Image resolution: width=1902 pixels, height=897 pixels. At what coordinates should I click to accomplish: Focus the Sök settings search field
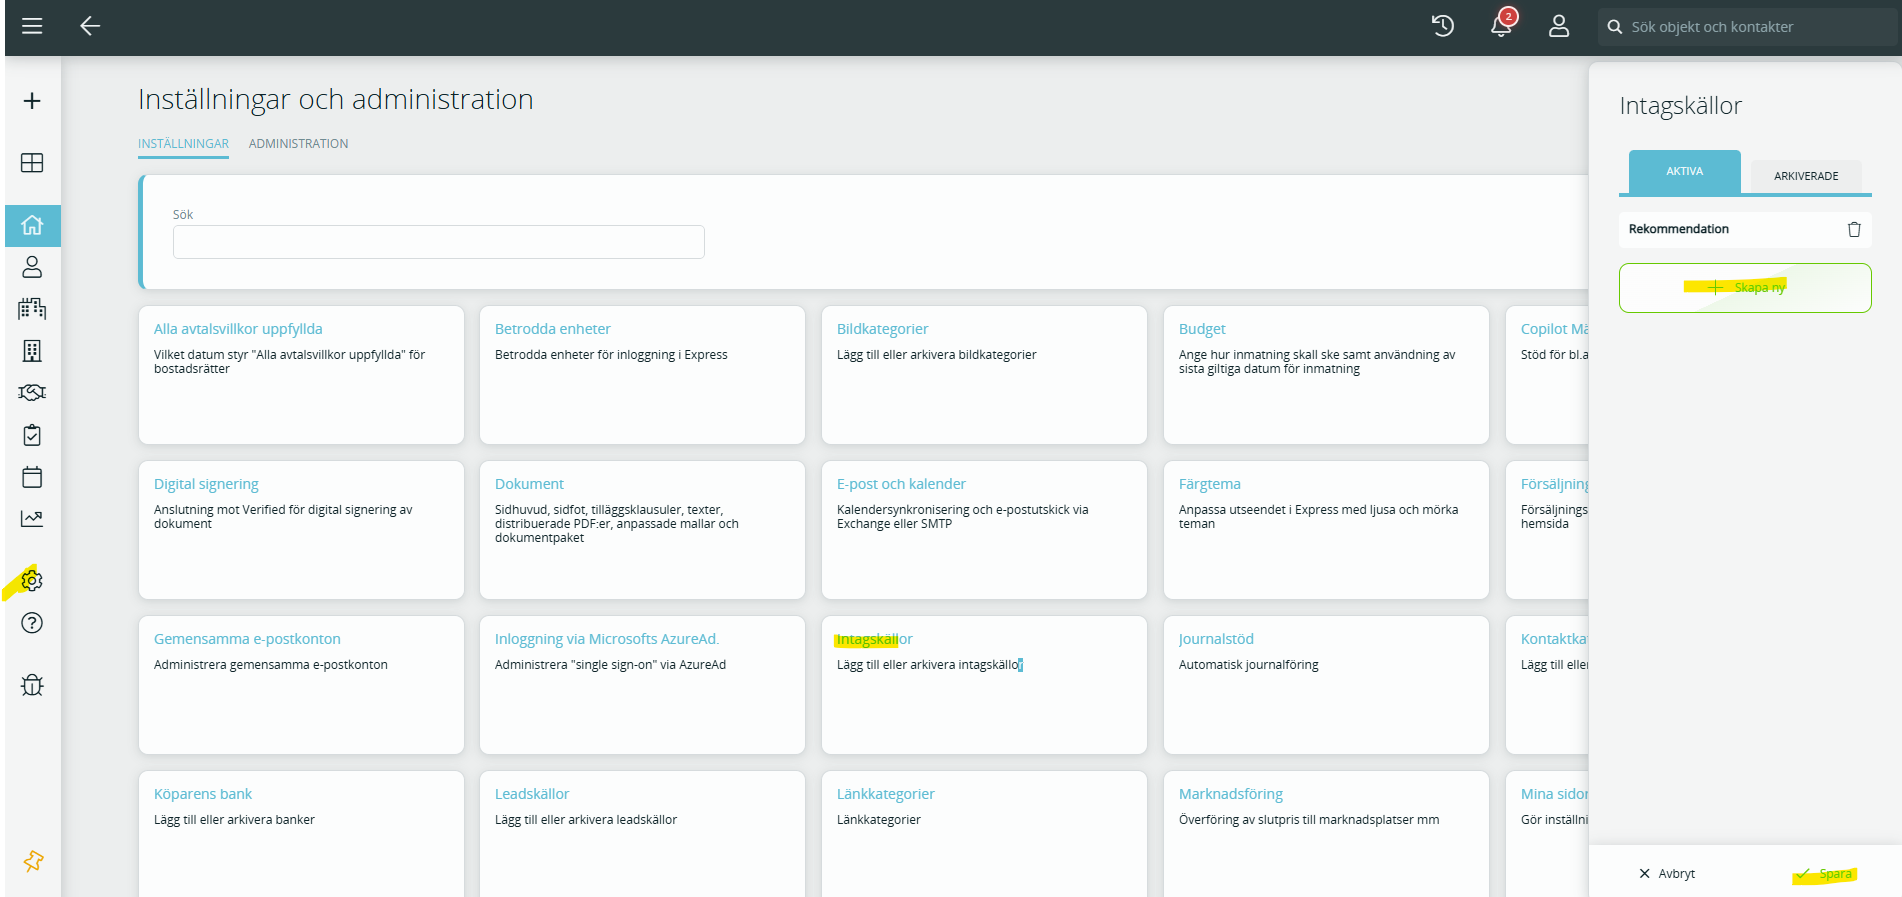coord(438,242)
